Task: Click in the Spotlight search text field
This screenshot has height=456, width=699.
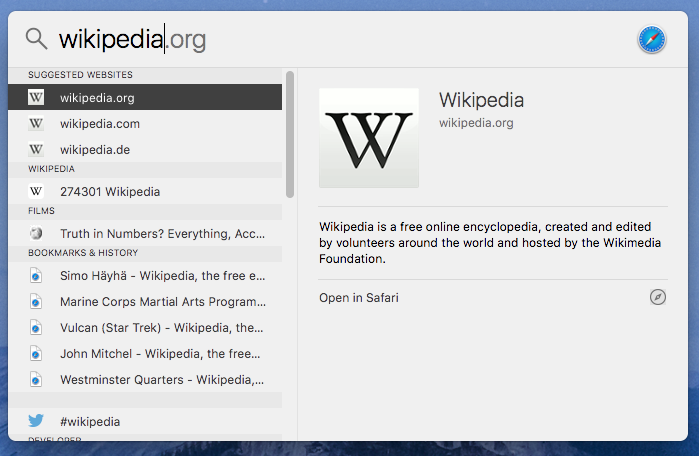Action: tap(343, 39)
